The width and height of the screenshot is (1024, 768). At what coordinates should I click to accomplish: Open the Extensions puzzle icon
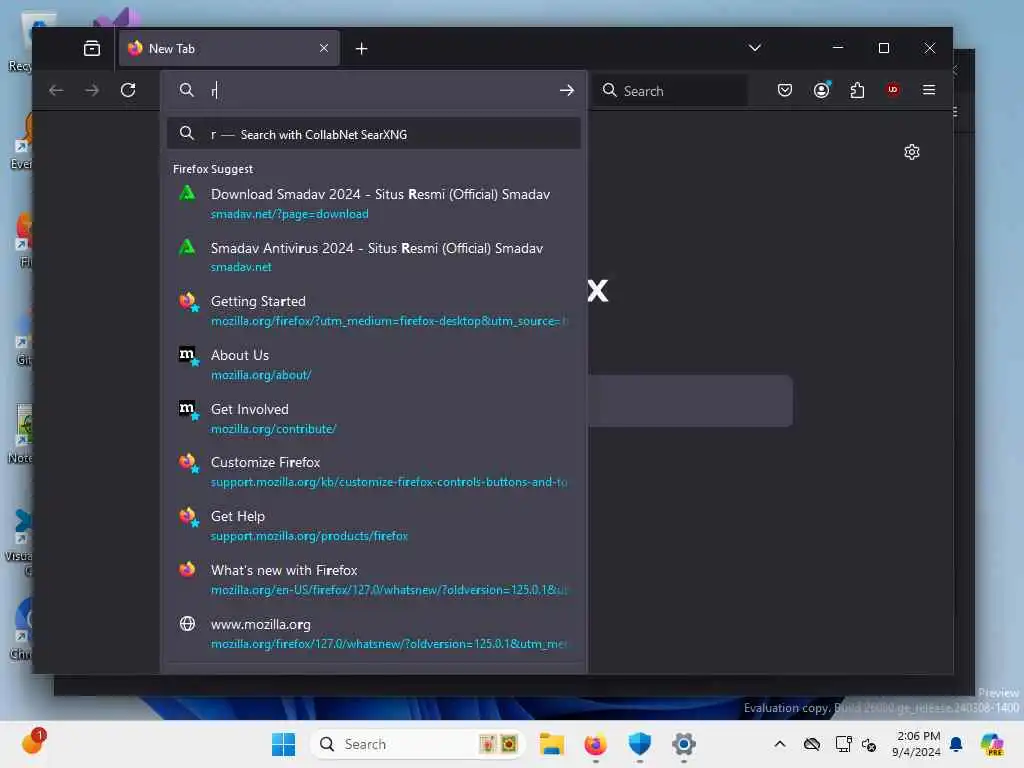(857, 90)
